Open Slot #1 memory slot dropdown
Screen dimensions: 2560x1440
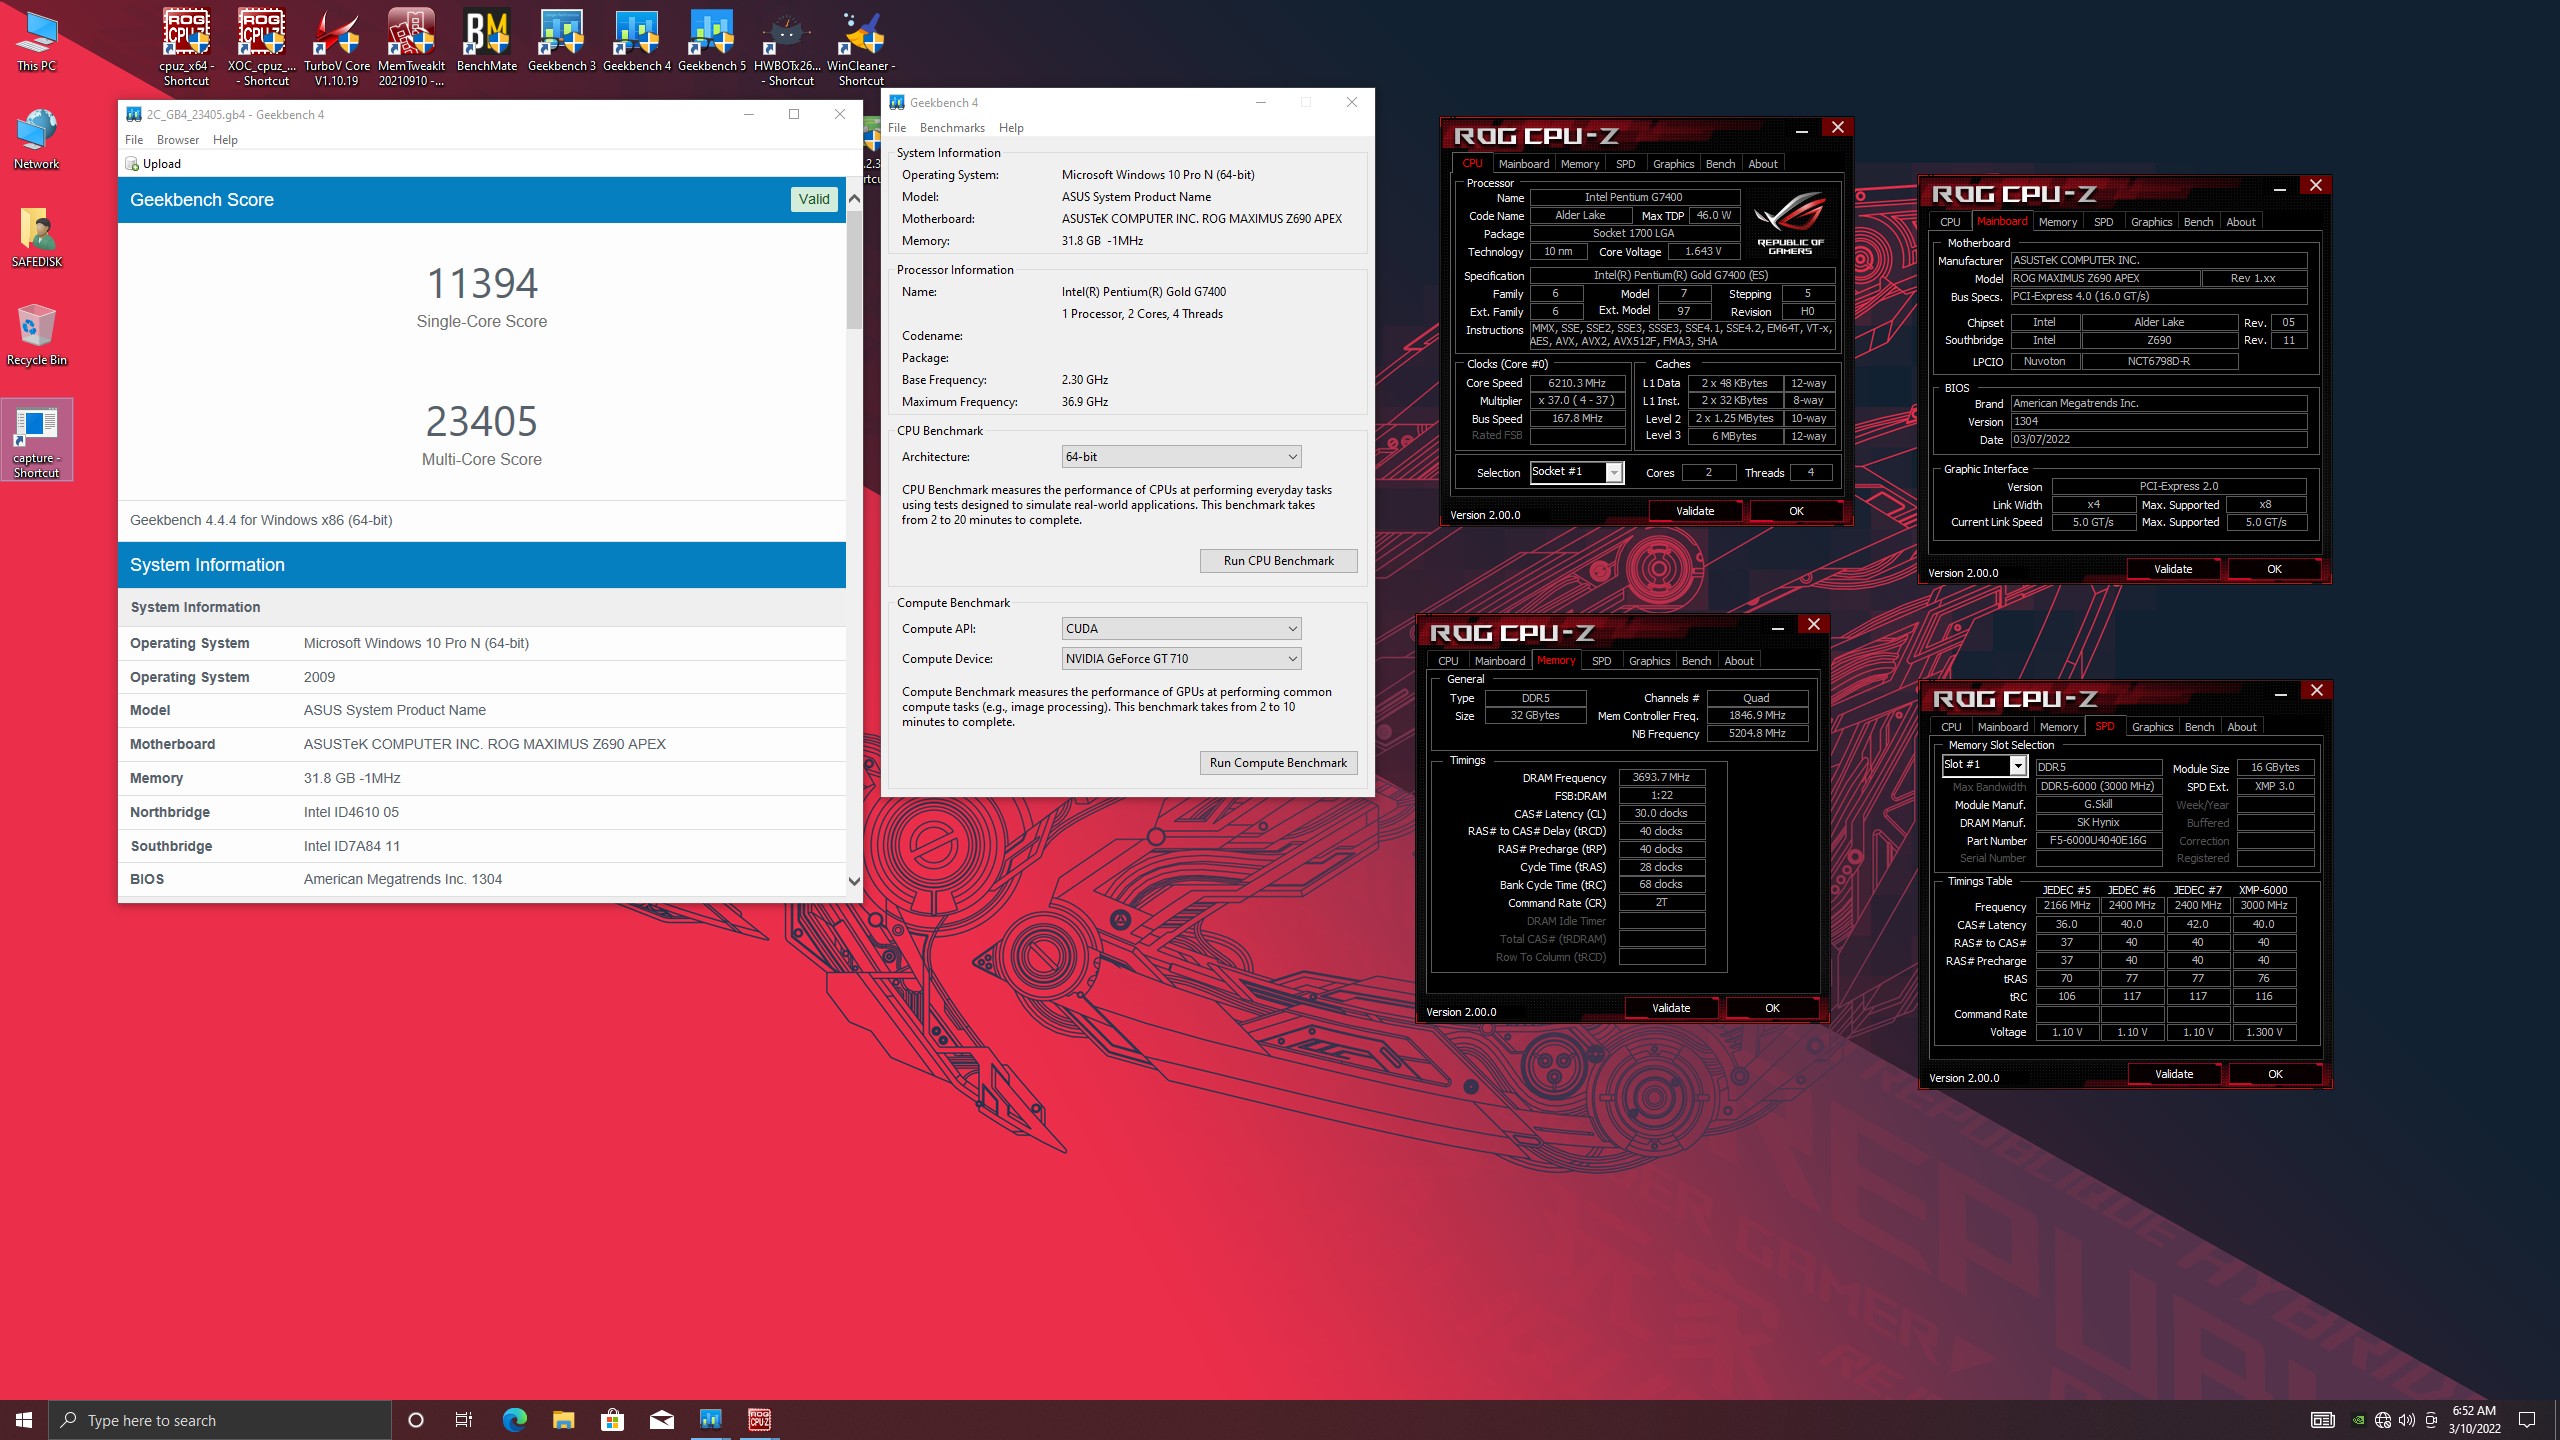click(1984, 765)
